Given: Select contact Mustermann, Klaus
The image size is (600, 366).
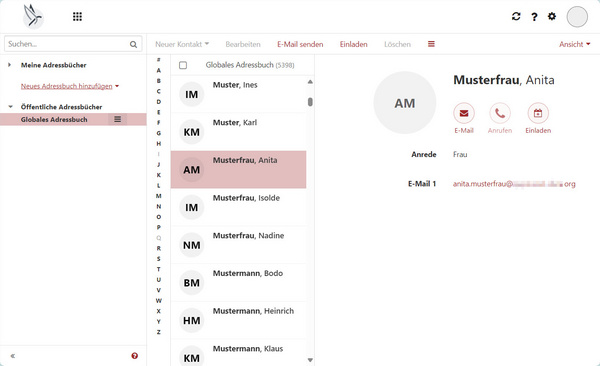Looking at the screenshot, I should tap(238, 353).
